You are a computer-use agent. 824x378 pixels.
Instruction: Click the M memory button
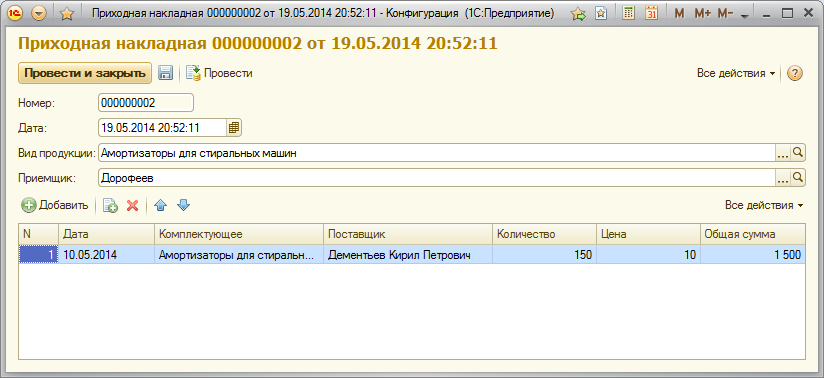679,14
